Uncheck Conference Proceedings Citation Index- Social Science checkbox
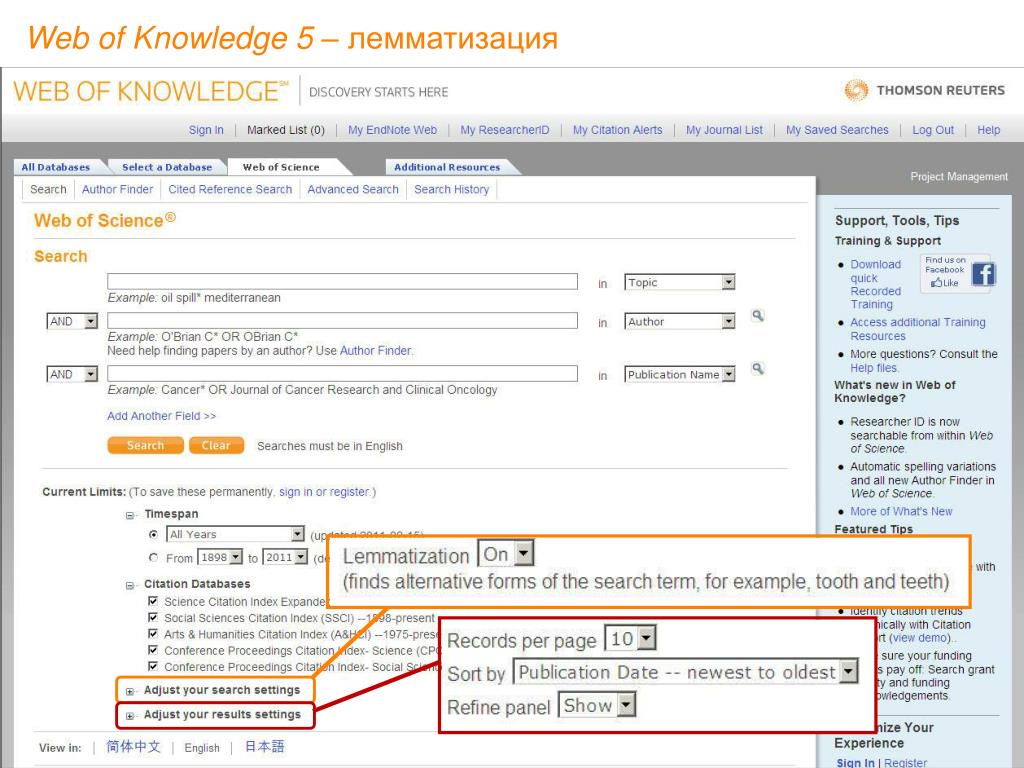Viewport: 1024px width, 768px height. [x=153, y=666]
